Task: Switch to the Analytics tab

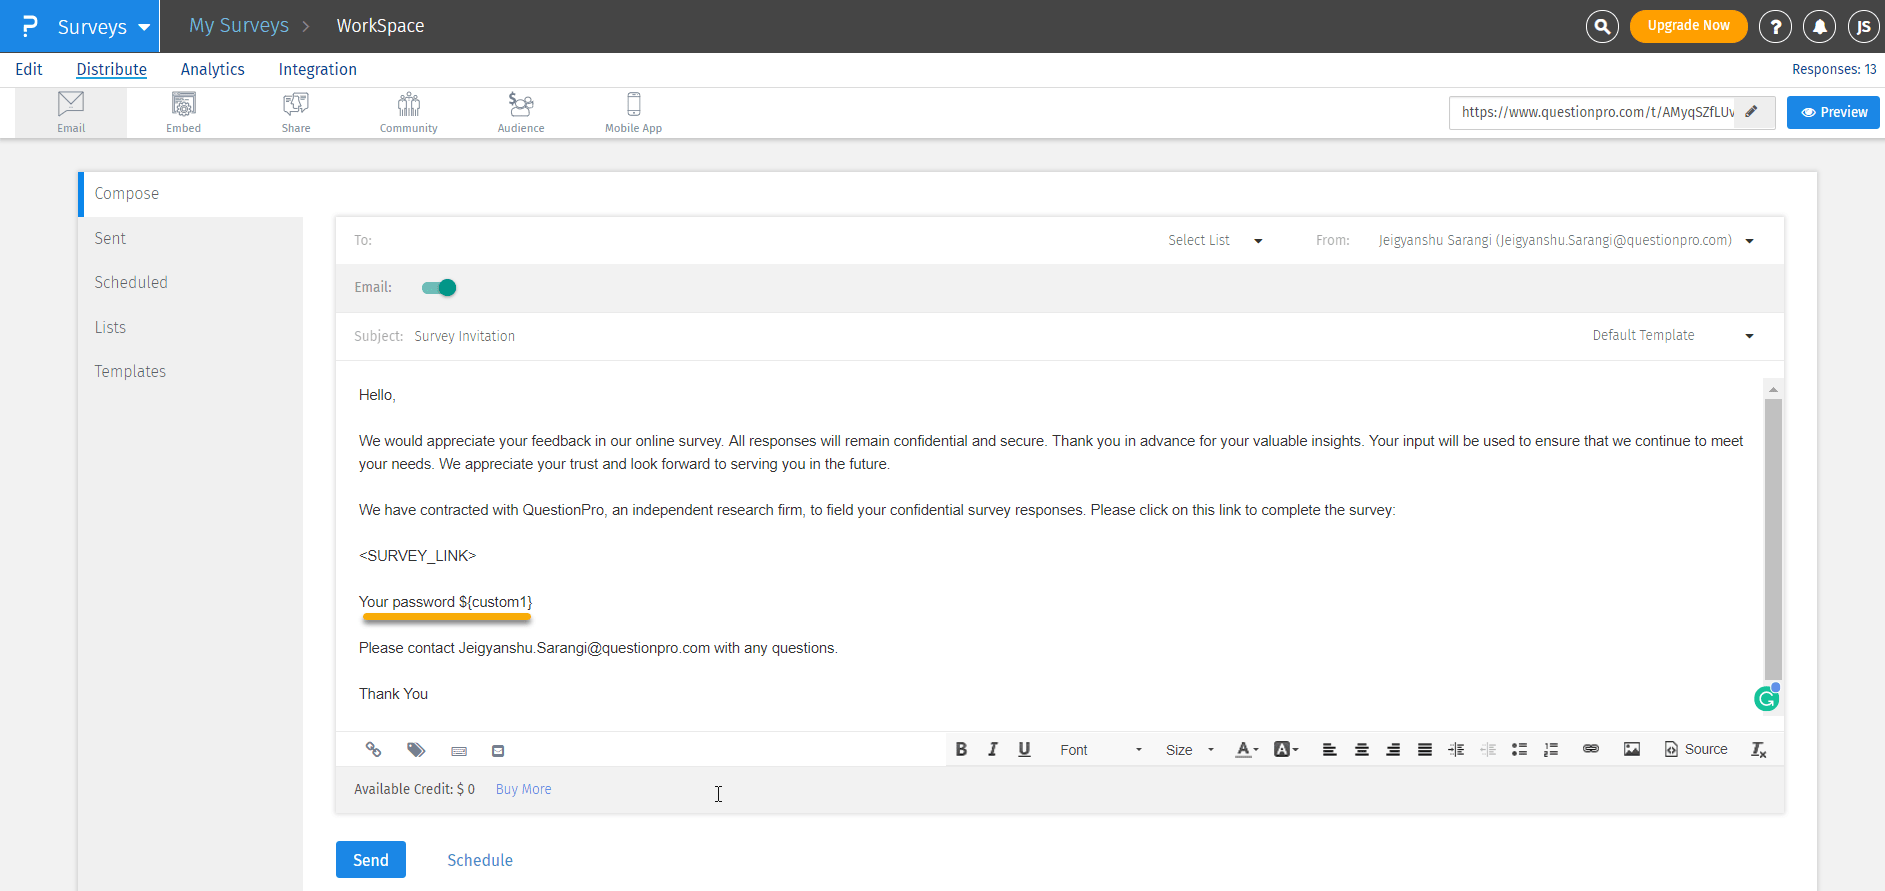Action: (212, 69)
